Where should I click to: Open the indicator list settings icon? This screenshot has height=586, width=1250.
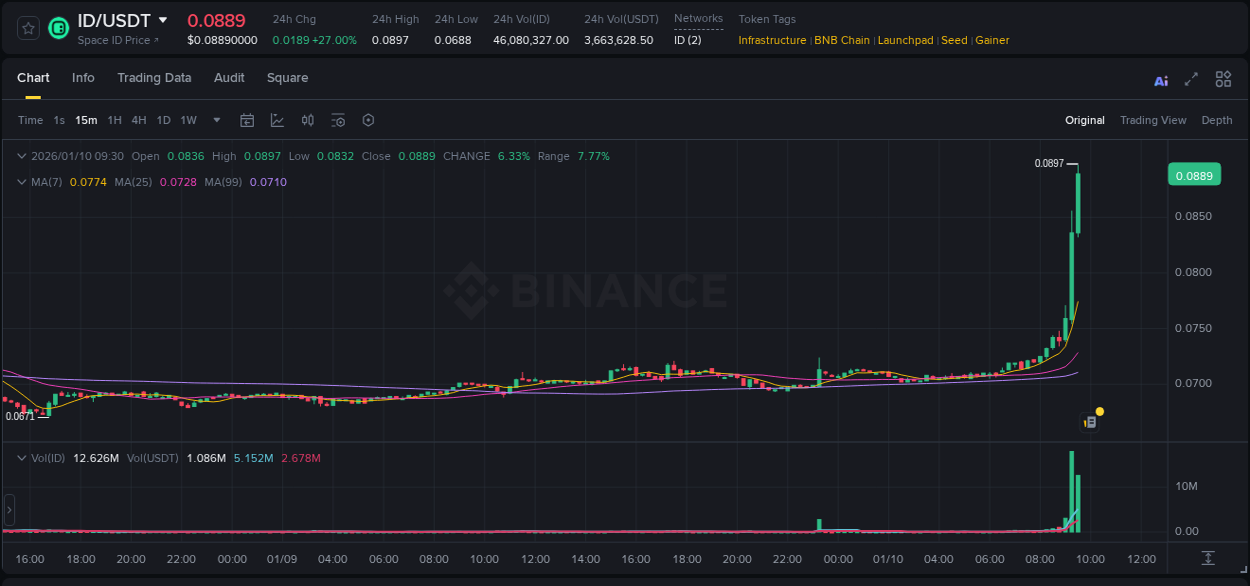point(338,120)
